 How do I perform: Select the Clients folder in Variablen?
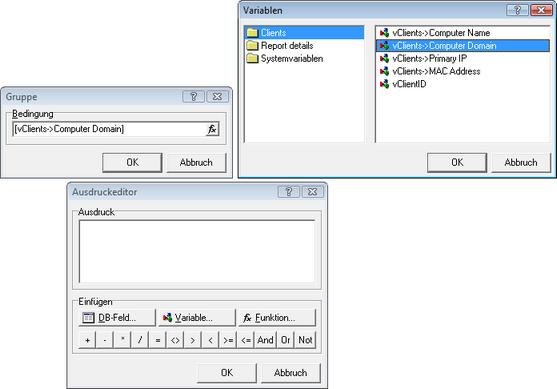pyautogui.click(x=304, y=33)
